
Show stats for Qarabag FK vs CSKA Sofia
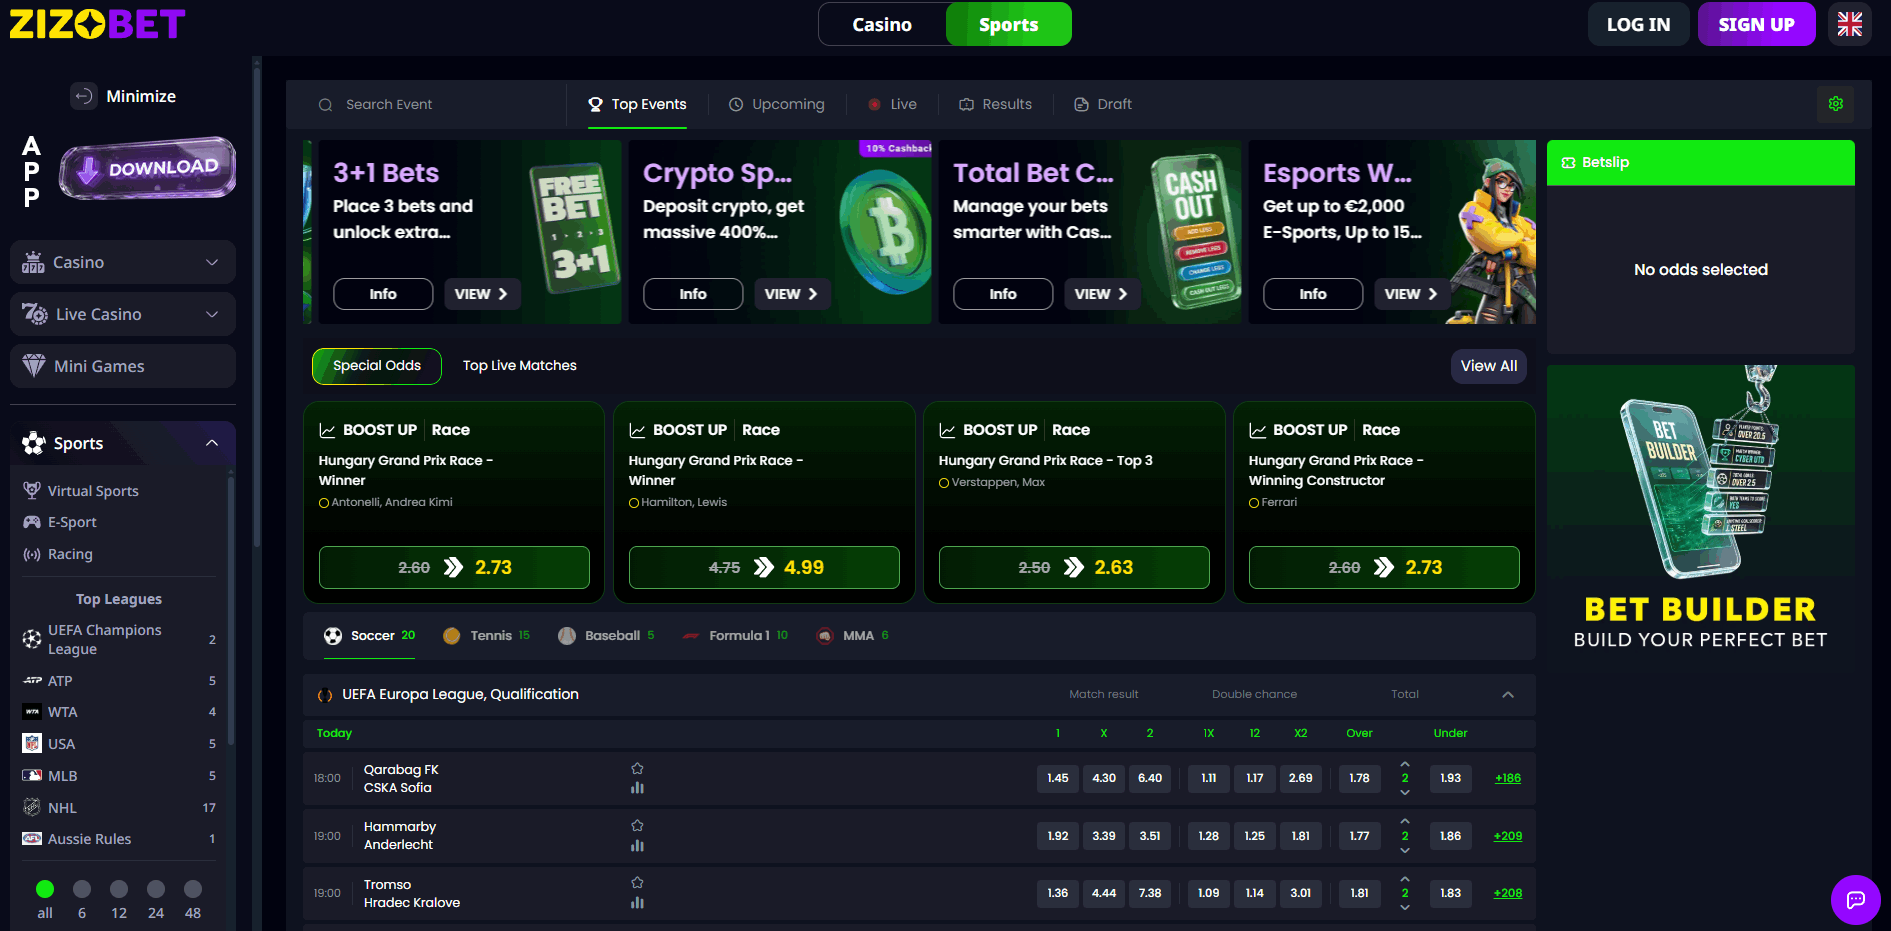[637, 788]
